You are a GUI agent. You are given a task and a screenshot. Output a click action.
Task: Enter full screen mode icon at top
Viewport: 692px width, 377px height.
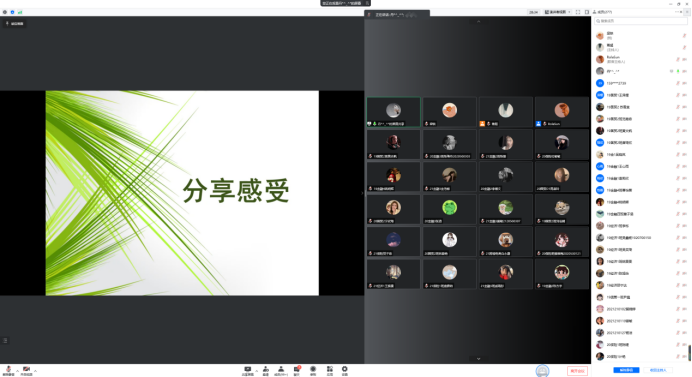578,12
